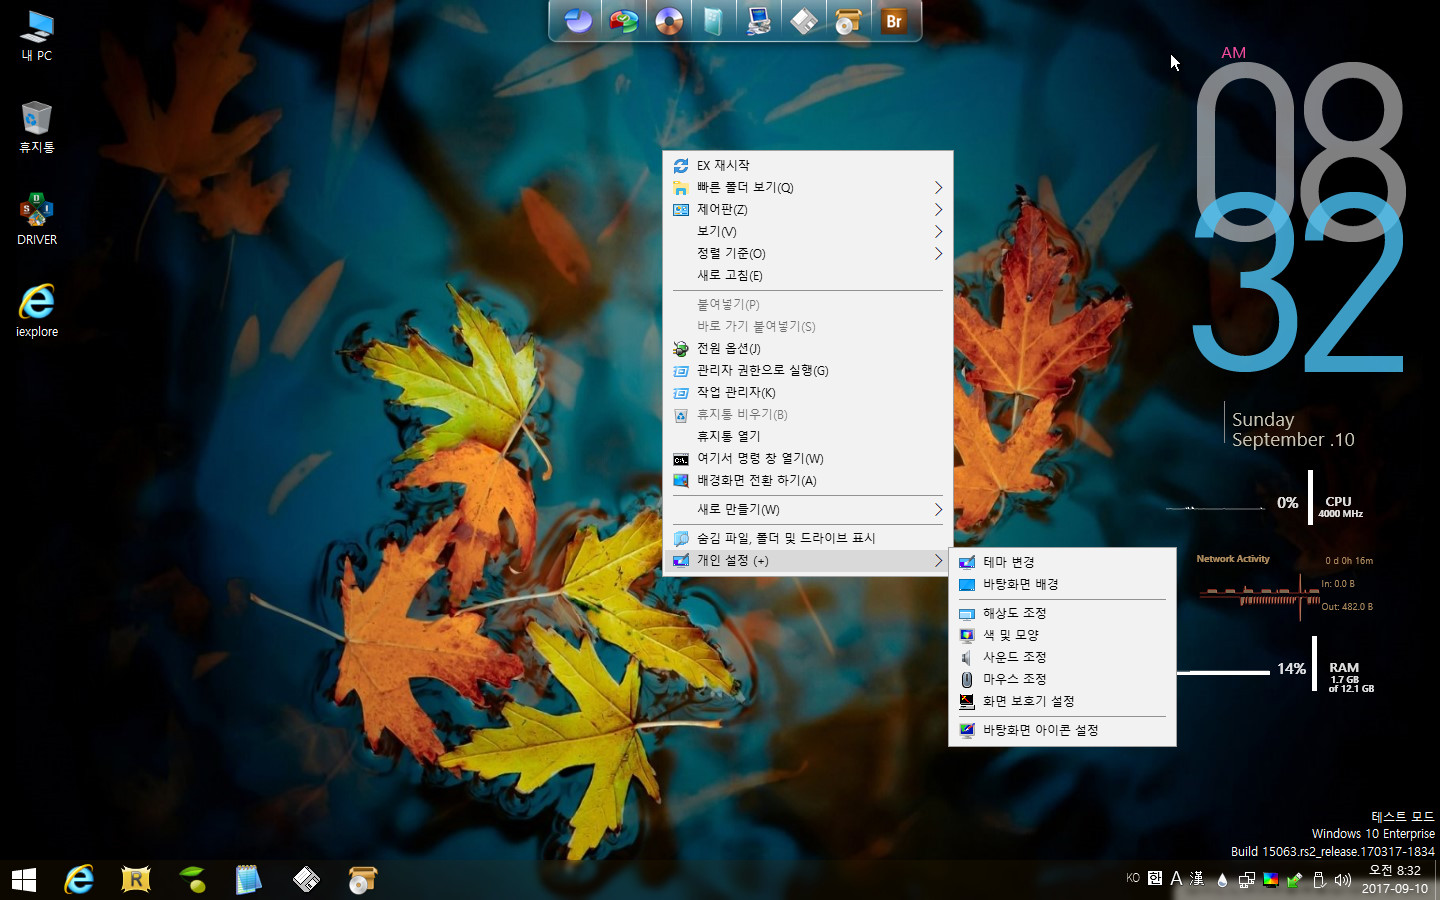Viewport: 1440px width, 900px height.
Task: Choose 마우스 조정 in the submenu
Action: point(1062,679)
